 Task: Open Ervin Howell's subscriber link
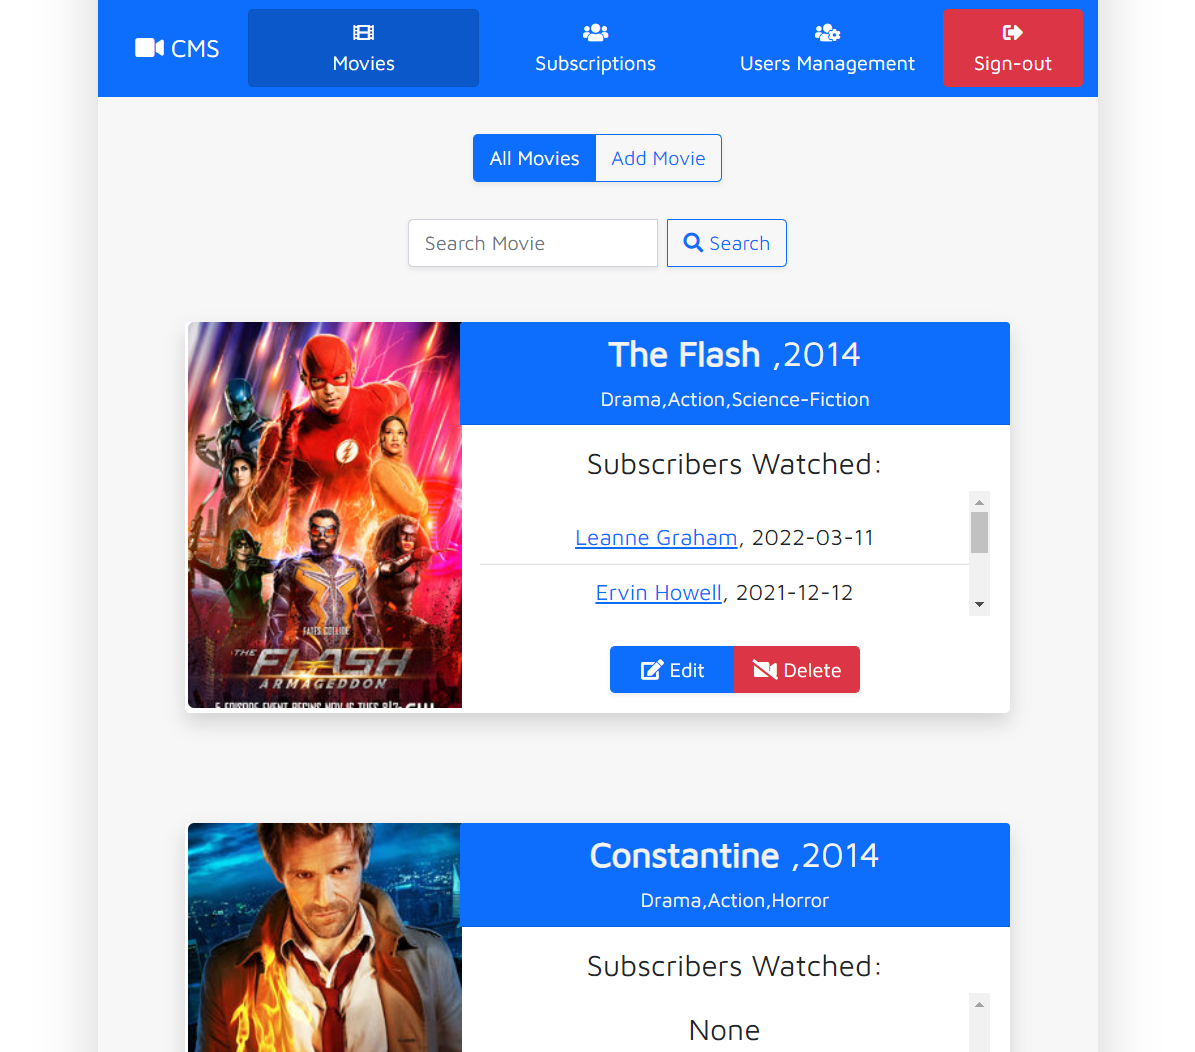(x=658, y=592)
